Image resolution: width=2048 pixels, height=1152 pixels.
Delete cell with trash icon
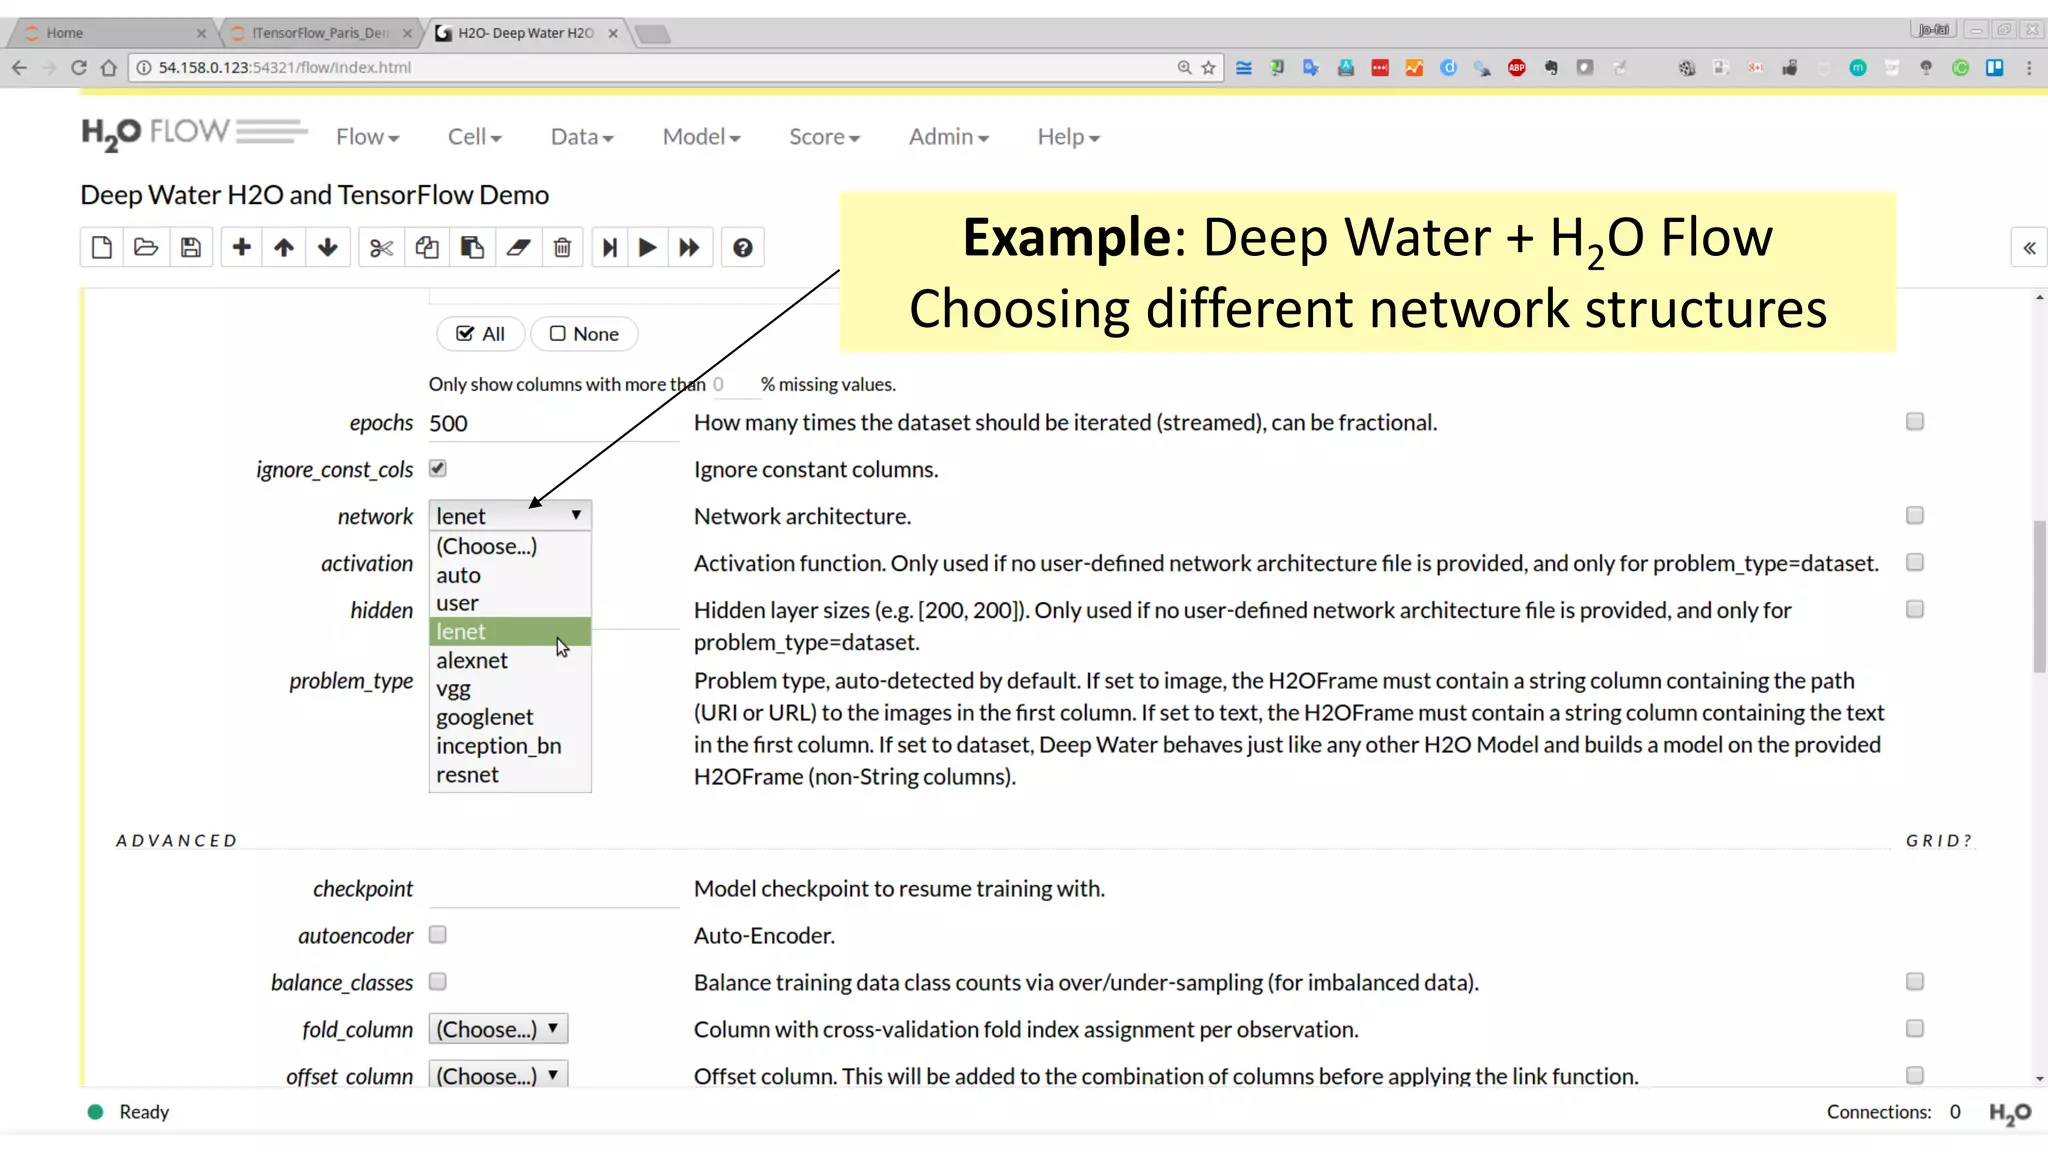click(x=562, y=248)
